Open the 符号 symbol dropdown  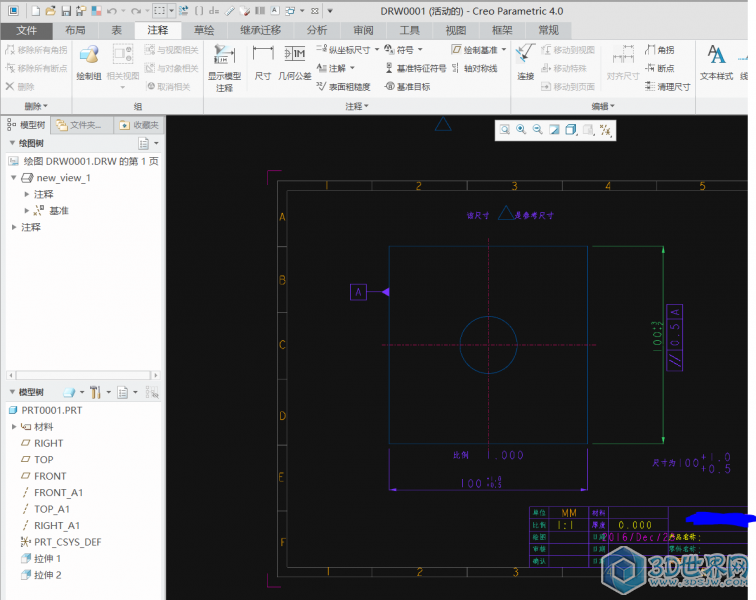point(420,50)
